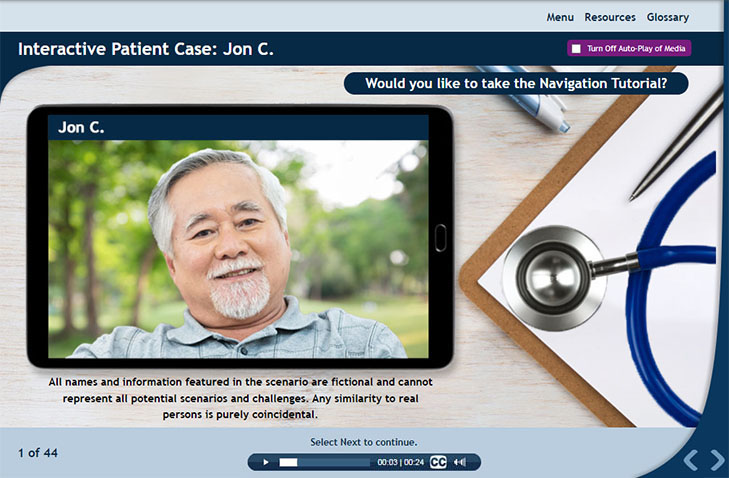Go to the next slide arrow
This screenshot has height=478, width=729.
(x=718, y=460)
